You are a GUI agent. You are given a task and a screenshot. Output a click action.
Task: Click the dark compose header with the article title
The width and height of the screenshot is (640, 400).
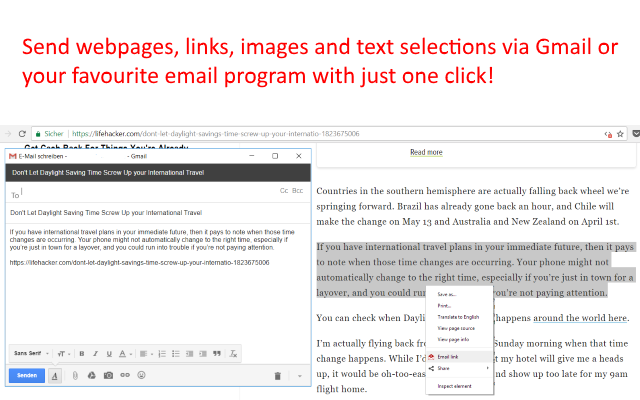158,173
